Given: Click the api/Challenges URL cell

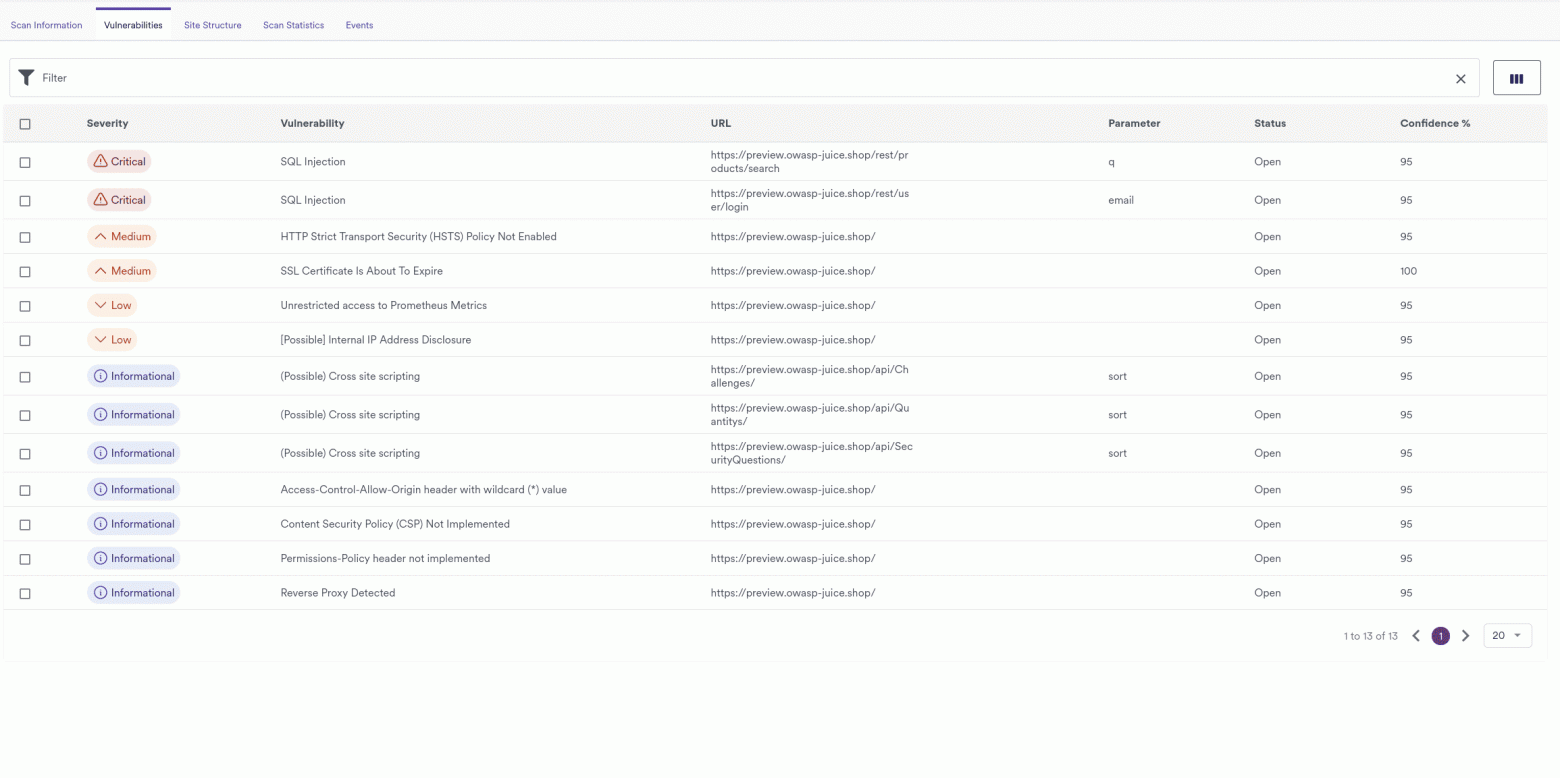Looking at the screenshot, I should (810, 376).
